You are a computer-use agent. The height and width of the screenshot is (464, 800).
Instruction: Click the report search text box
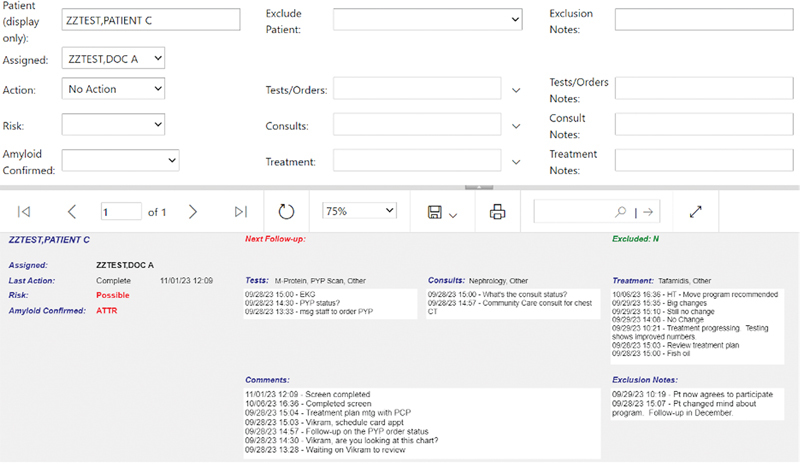[x=573, y=211]
